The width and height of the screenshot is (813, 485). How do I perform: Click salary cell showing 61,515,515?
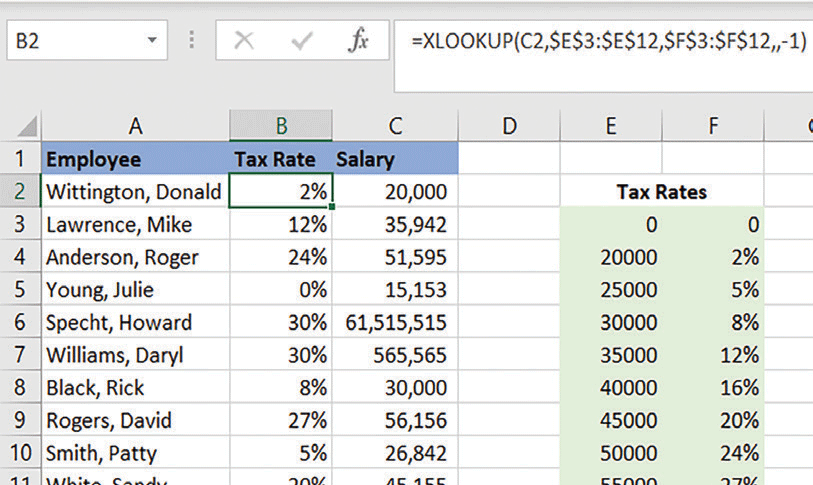(395, 323)
